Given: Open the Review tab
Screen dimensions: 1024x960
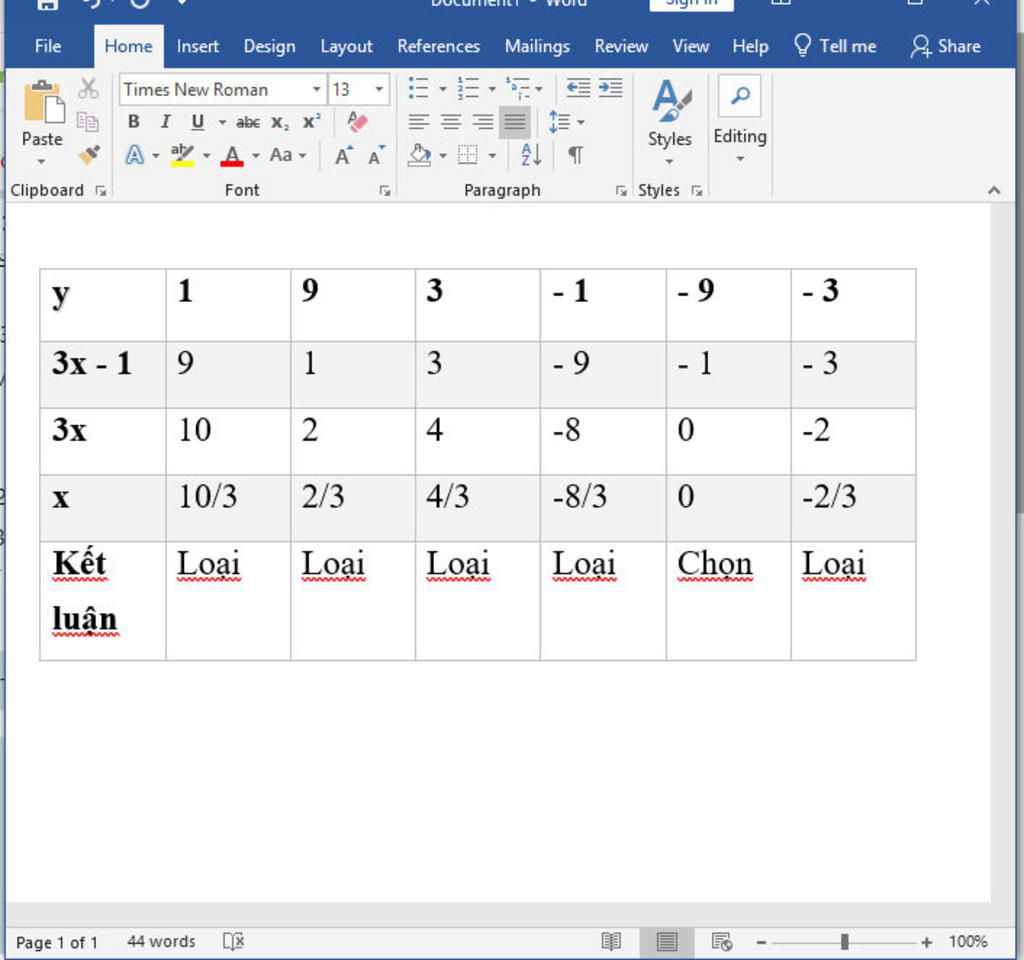Looking at the screenshot, I should coord(621,46).
